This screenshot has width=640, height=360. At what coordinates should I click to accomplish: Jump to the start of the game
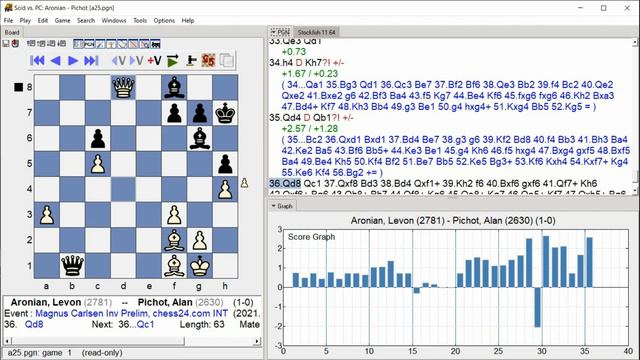point(37,61)
